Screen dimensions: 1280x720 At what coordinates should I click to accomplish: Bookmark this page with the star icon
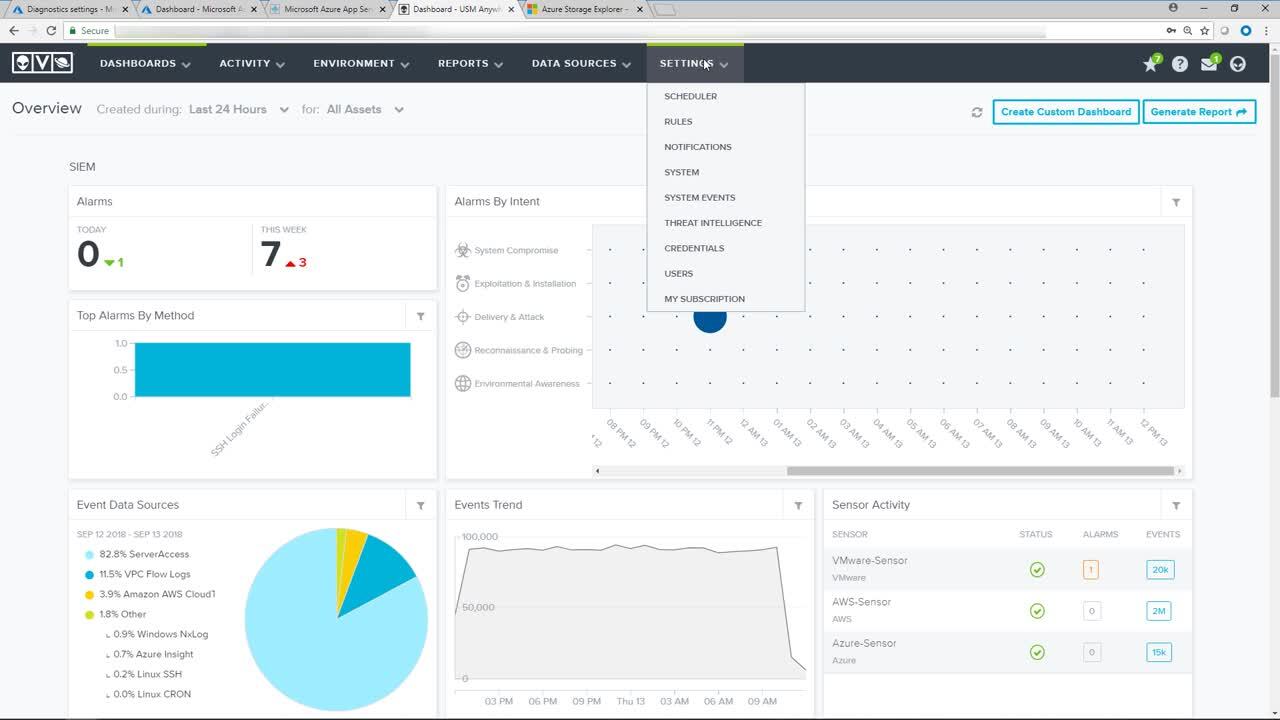pos(1205,31)
